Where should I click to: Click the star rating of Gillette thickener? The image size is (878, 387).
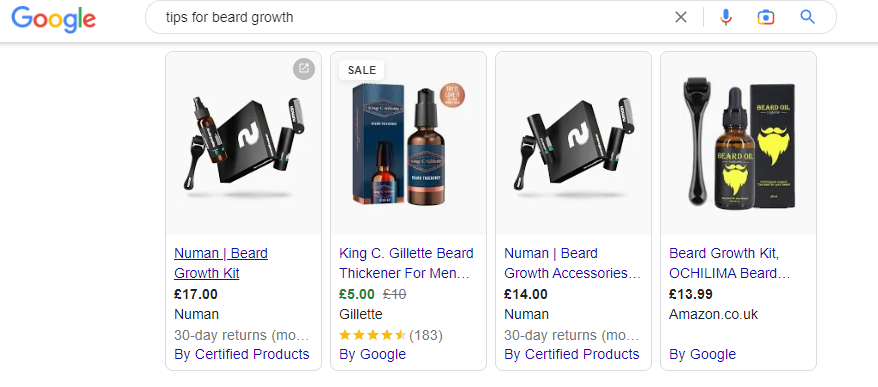(x=372, y=335)
